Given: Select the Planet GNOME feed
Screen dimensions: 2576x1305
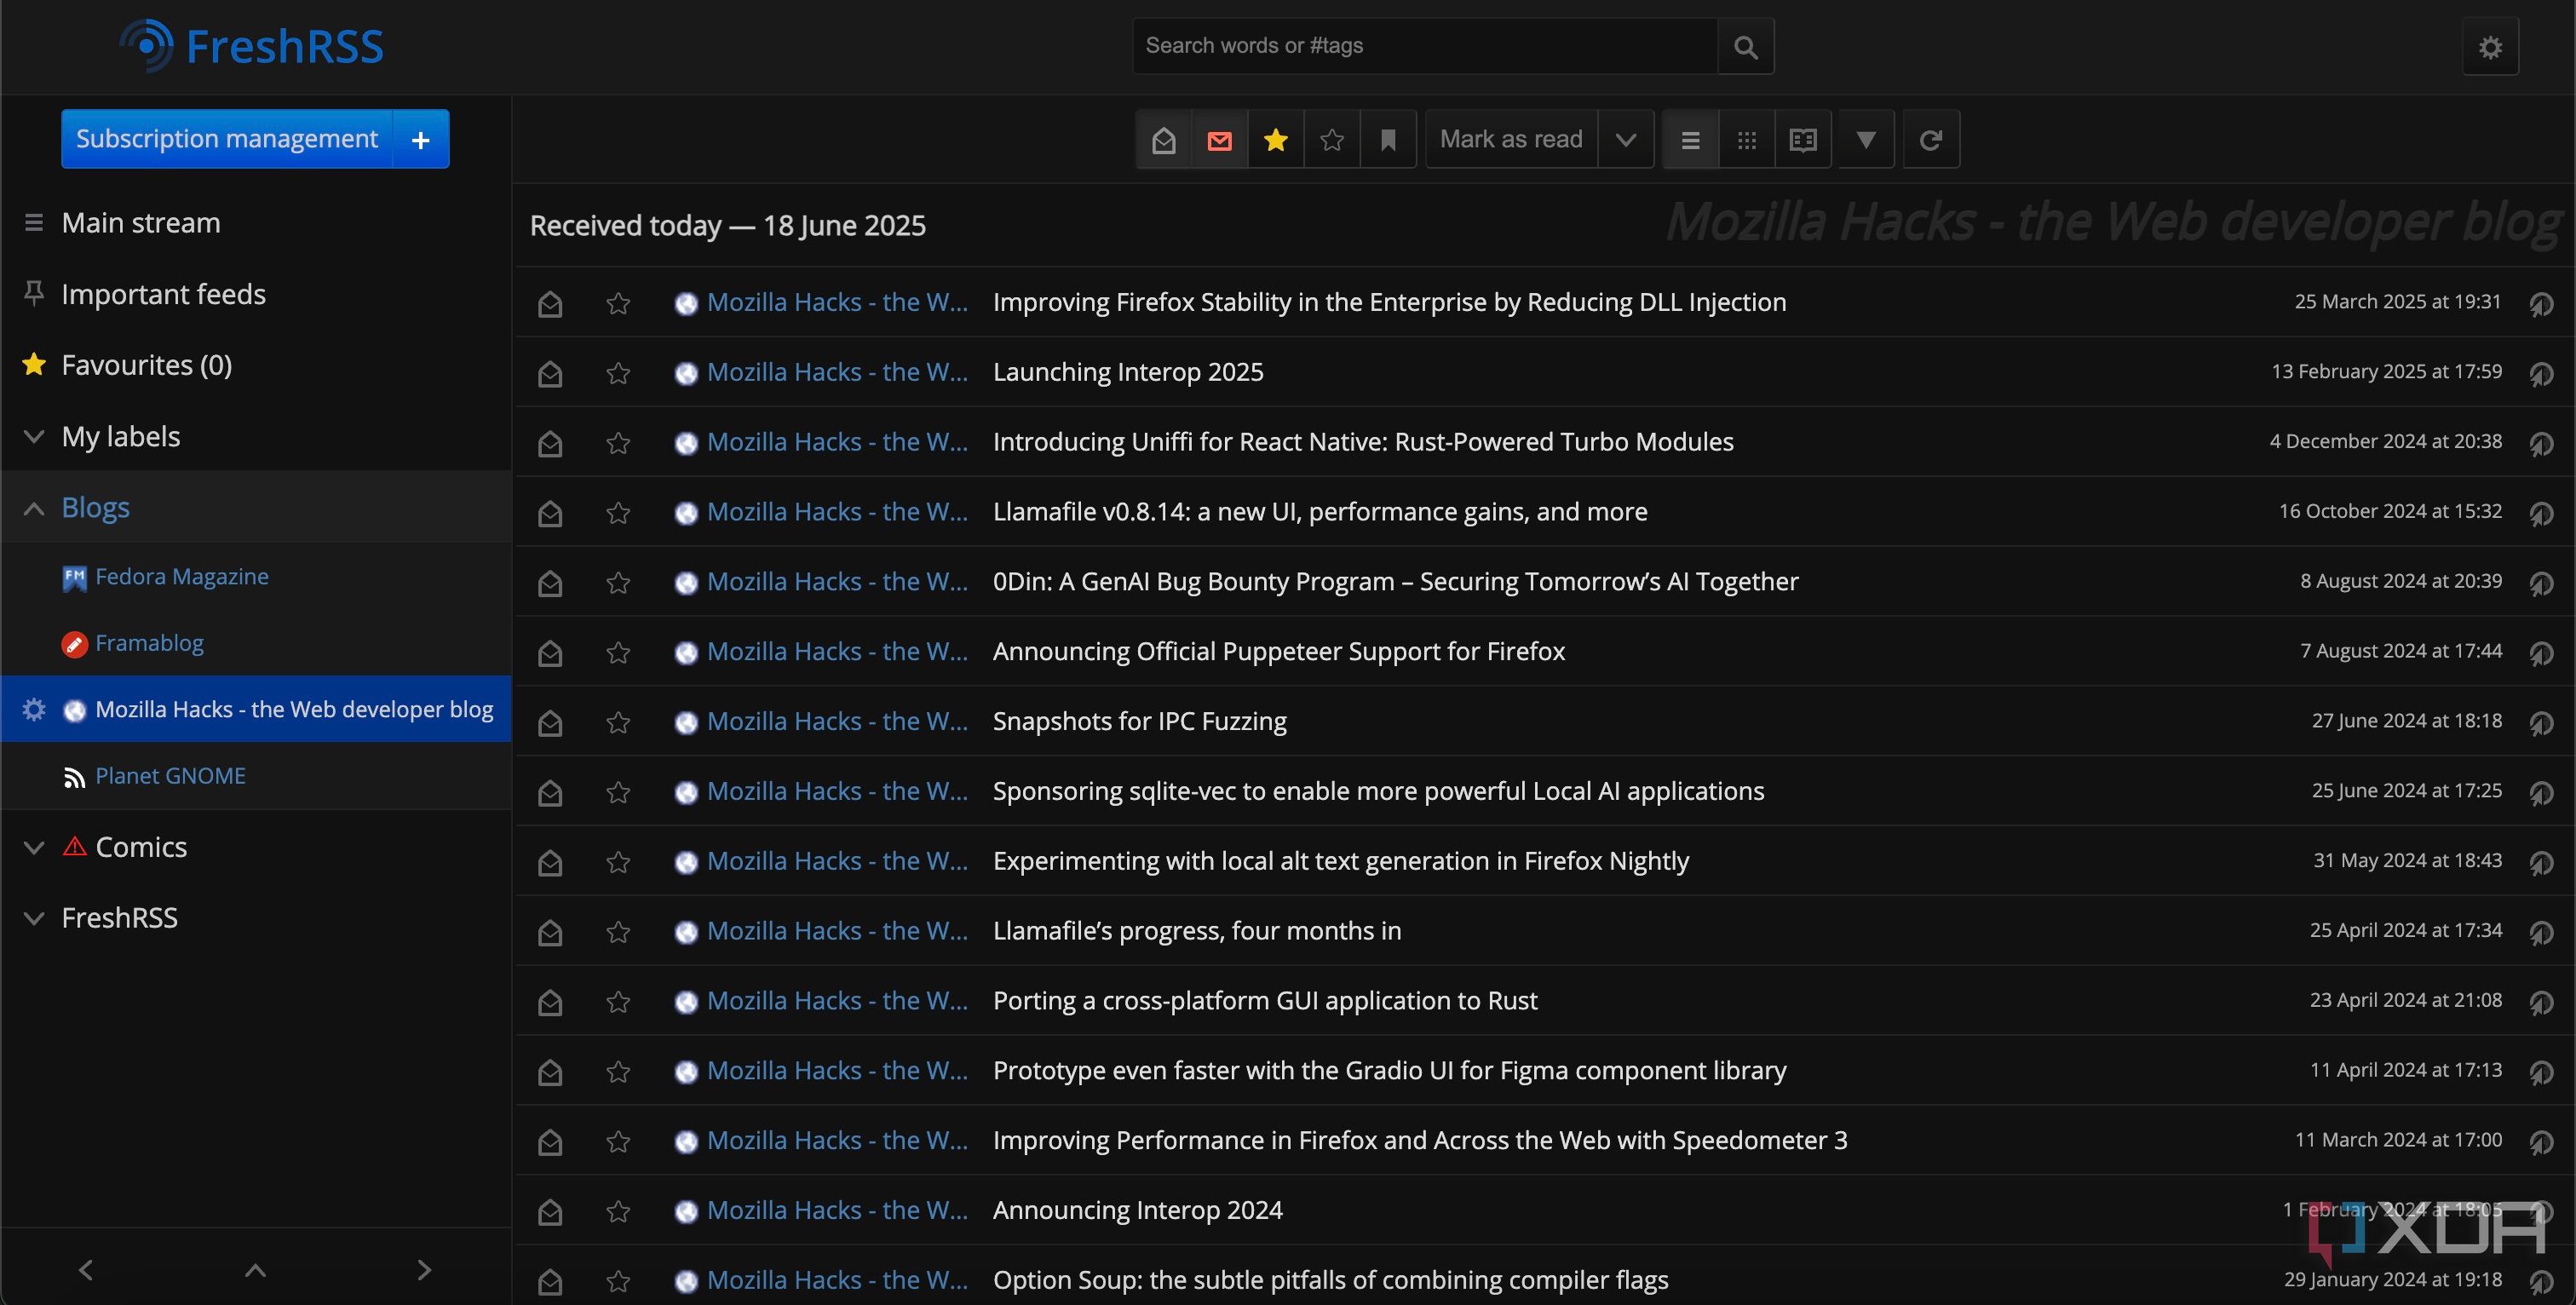Looking at the screenshot, I should 170,776.
